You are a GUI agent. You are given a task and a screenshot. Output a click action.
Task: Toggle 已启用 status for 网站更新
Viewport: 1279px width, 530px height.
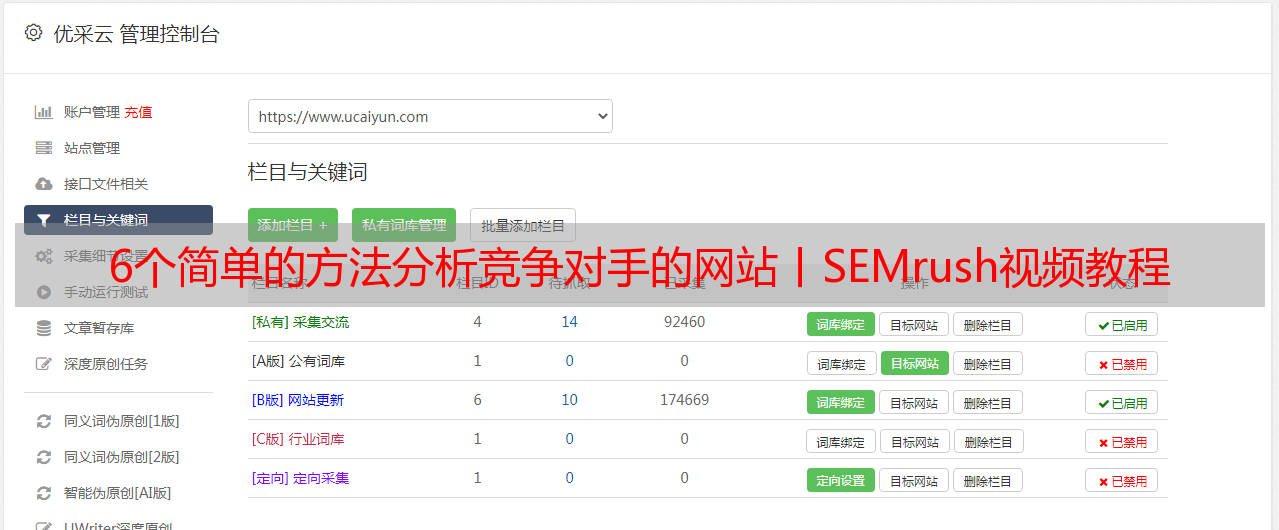point(1122,402)
